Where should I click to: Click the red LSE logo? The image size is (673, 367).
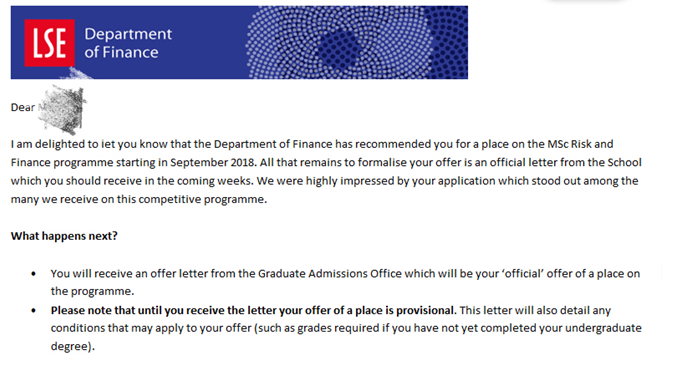click(x=49, y=43)
